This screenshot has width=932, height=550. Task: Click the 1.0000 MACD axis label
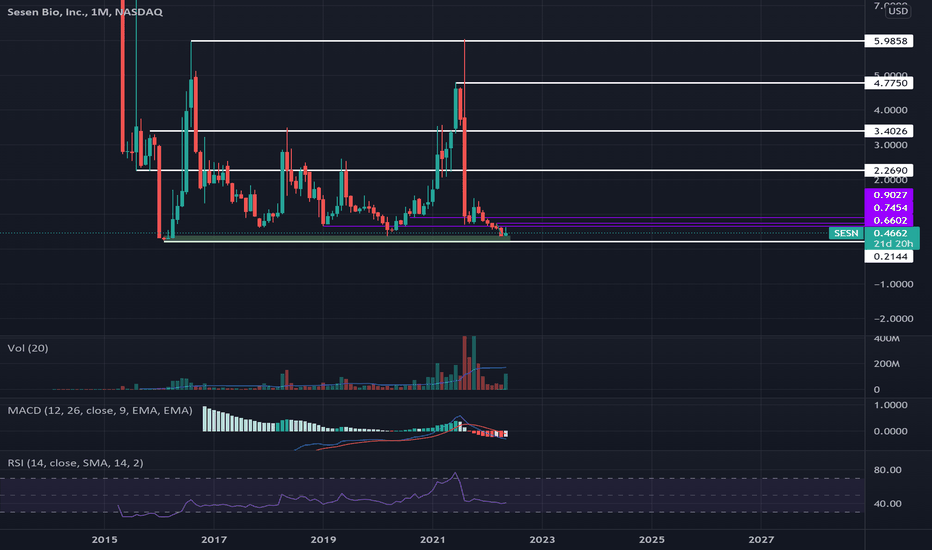pos(890,405)
